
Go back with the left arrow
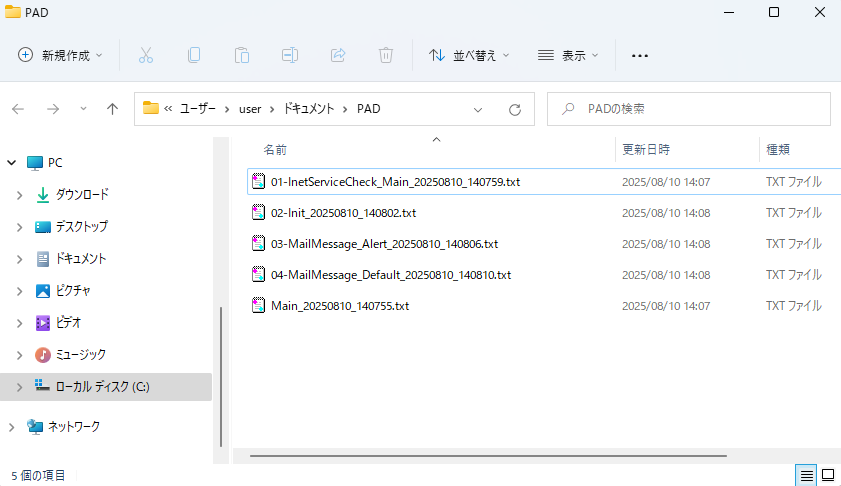(18, 109)
